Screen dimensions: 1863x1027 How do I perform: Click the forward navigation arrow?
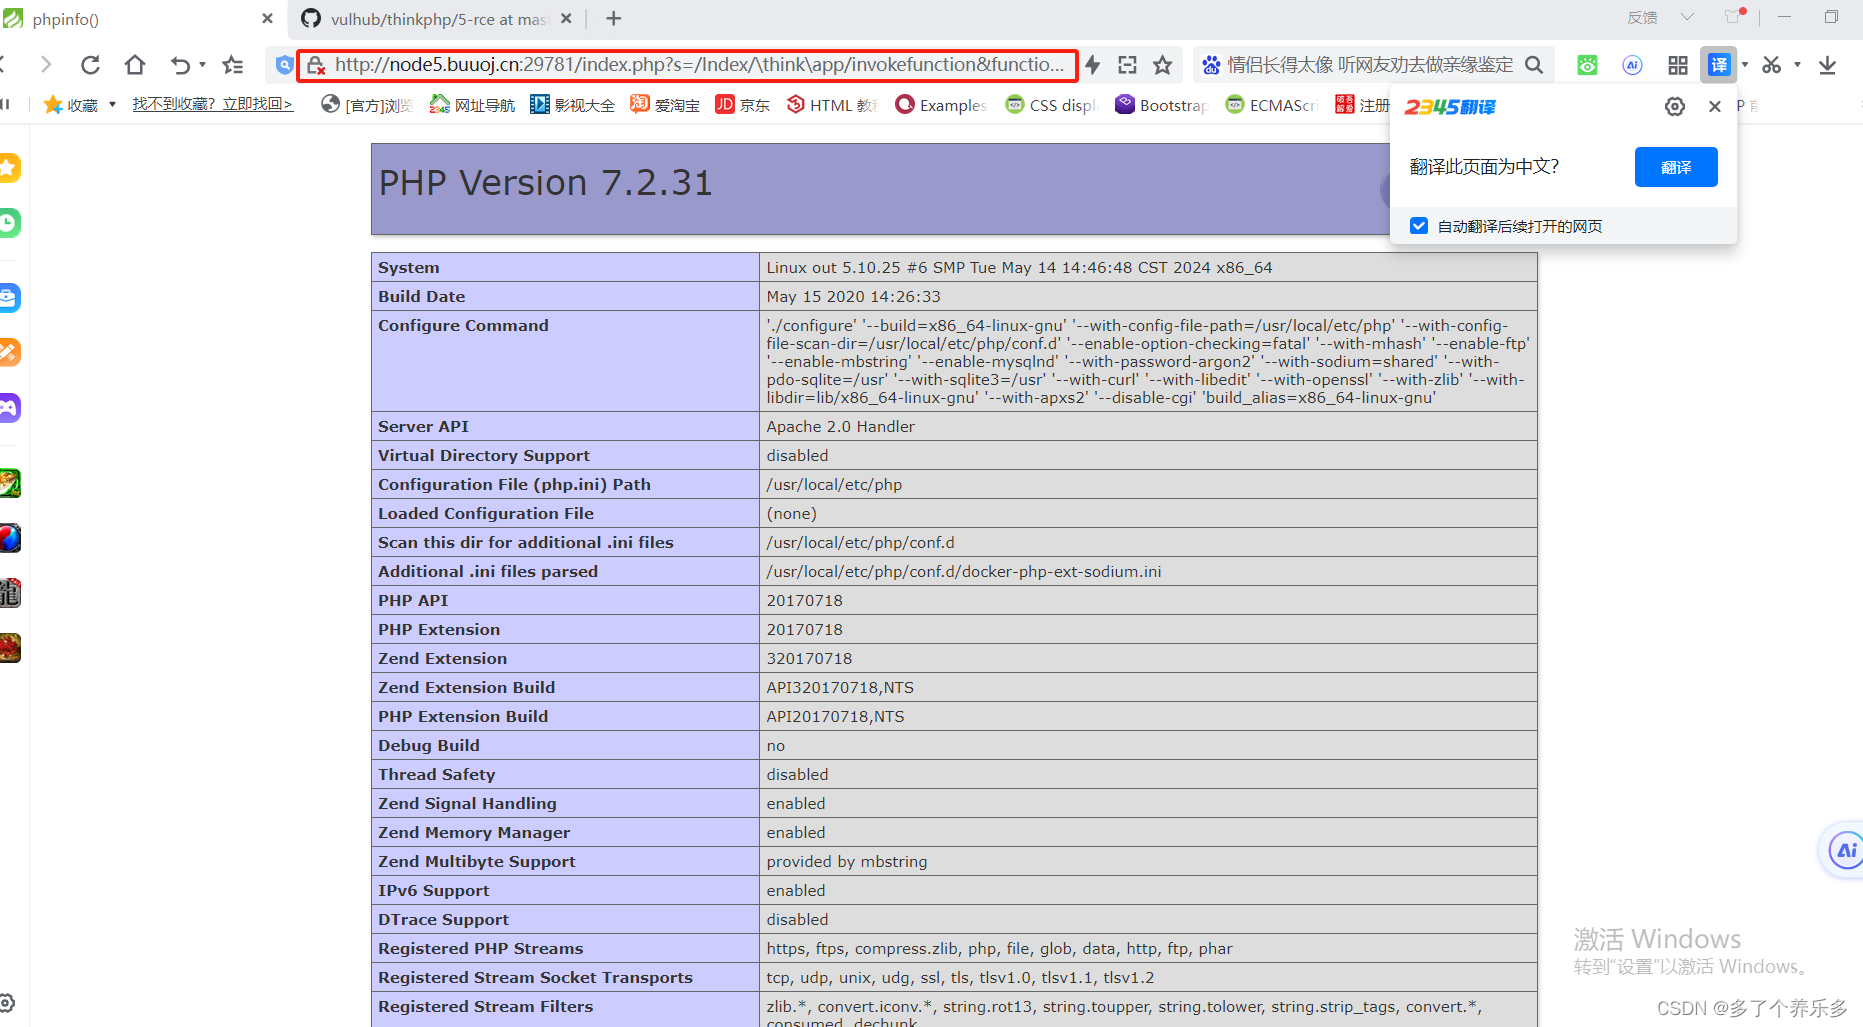pyautogui.click(x=46, y=65)
